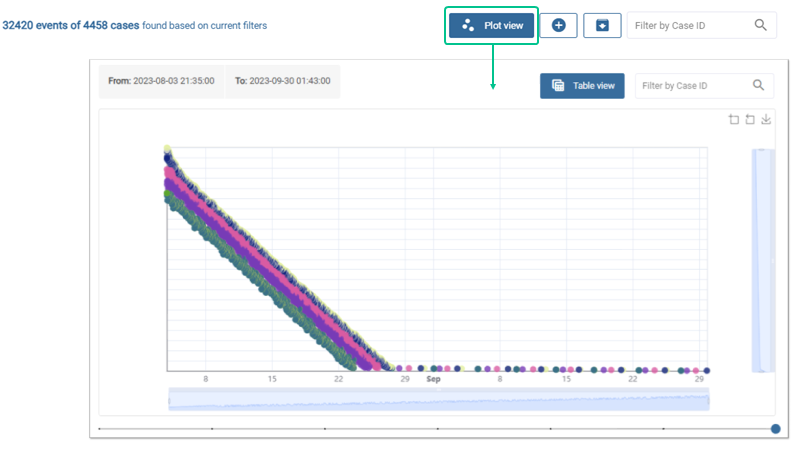Select the first zoom crop icon on chart
This screenshot has height=451, width=800.
click(734, 120)
